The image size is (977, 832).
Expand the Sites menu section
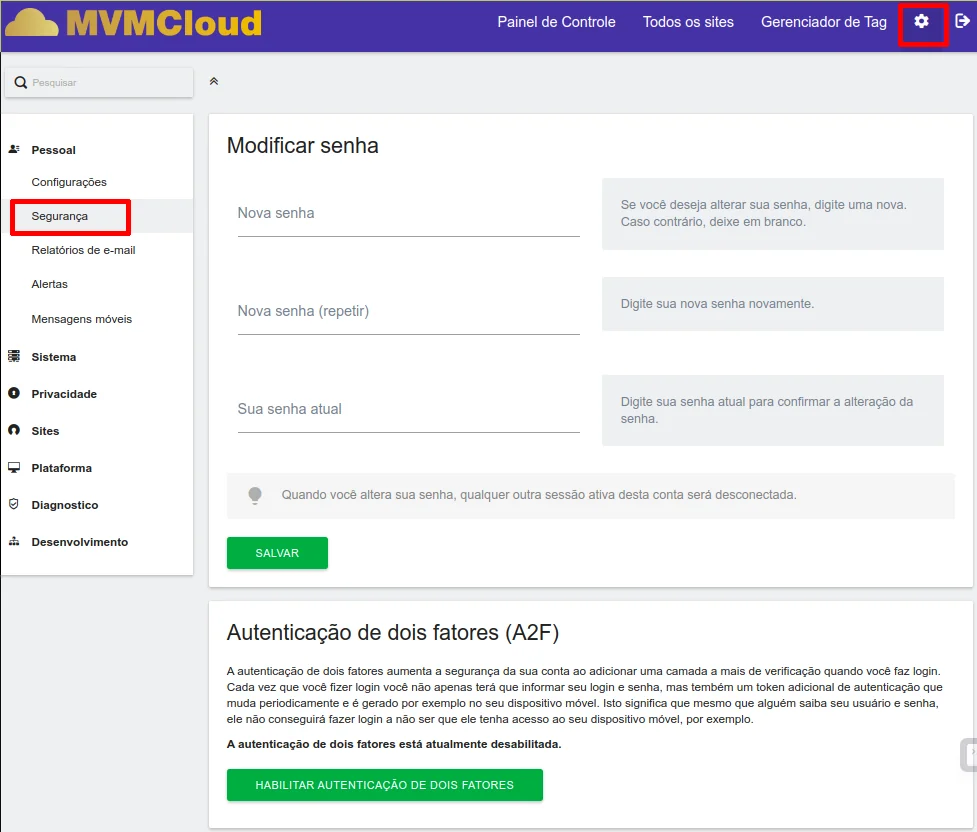[45, 431]
